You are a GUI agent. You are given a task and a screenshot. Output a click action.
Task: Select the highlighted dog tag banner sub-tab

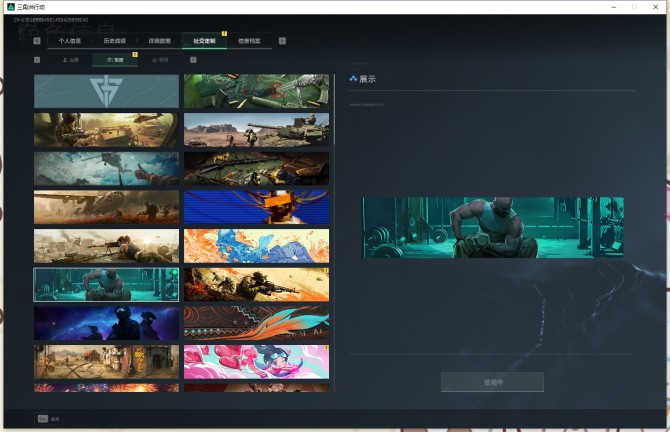115,60
